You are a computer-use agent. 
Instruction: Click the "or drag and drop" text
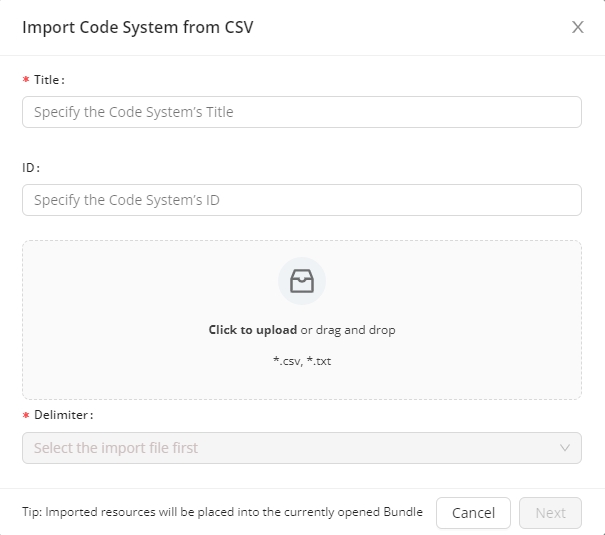pos(348,330)
